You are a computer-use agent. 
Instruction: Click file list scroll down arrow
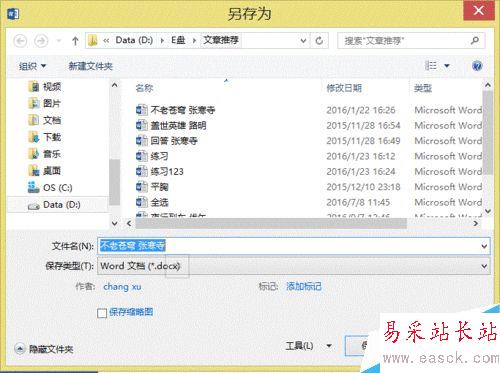point(488,211)
